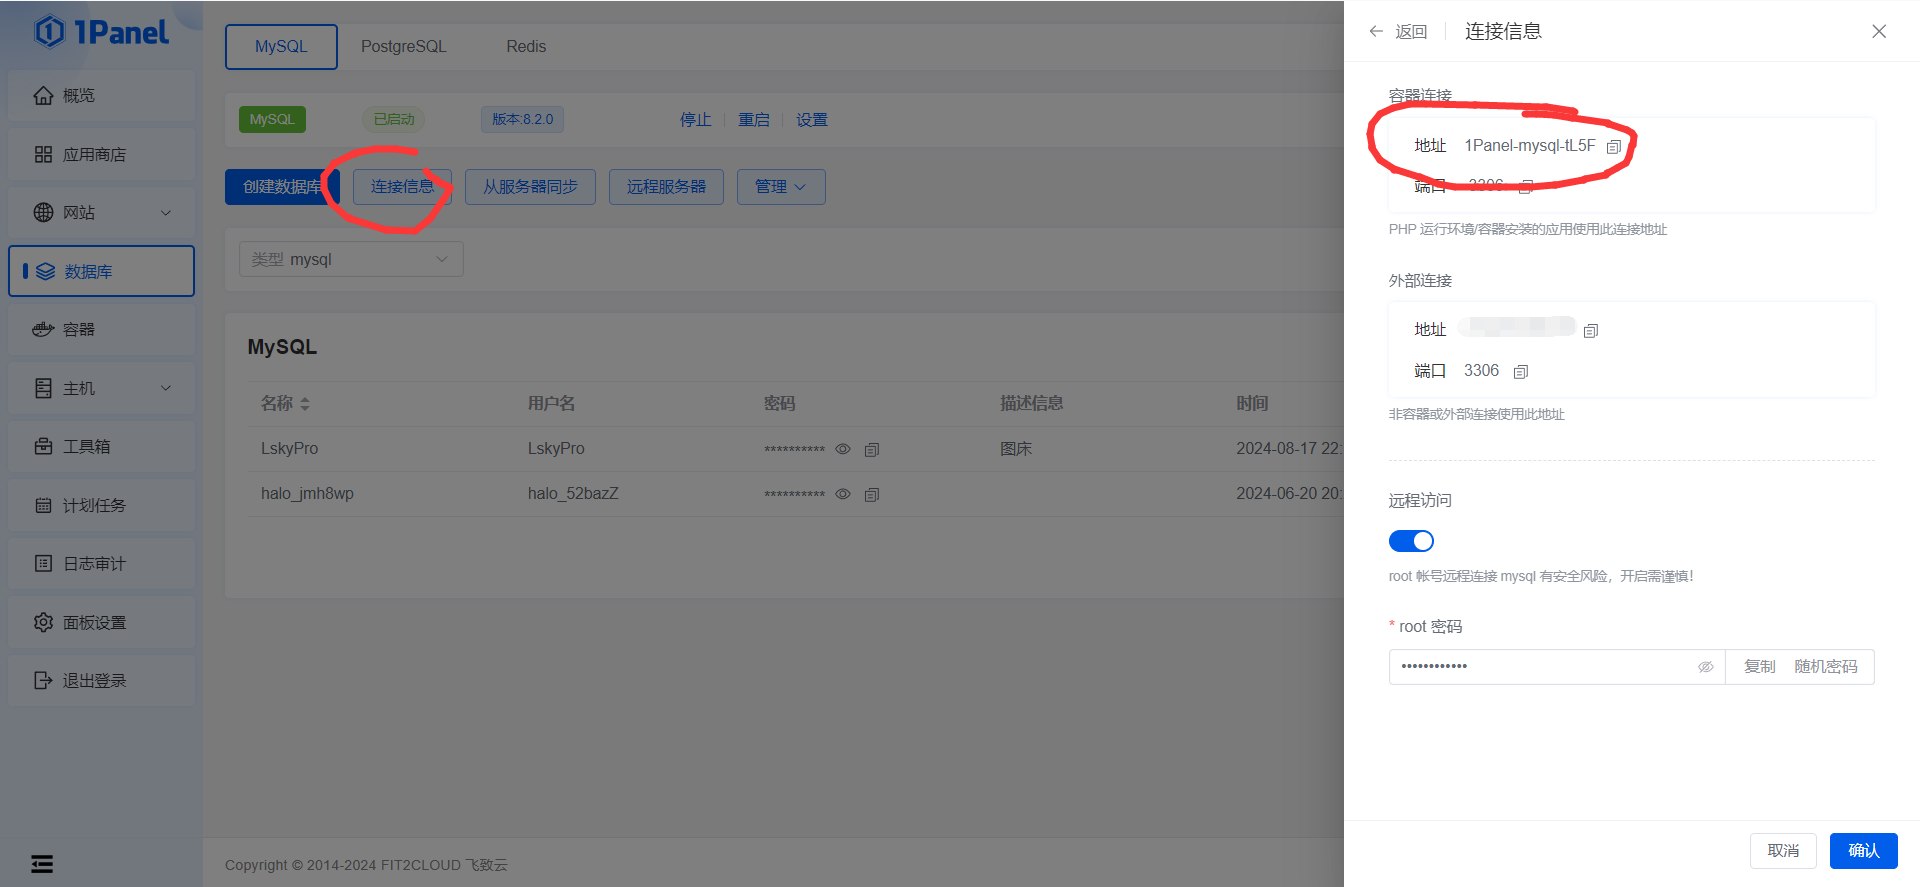
Task: Copy the container connection address 1Panel-mysql-tL5F
Action: [x=1613, y=147]
